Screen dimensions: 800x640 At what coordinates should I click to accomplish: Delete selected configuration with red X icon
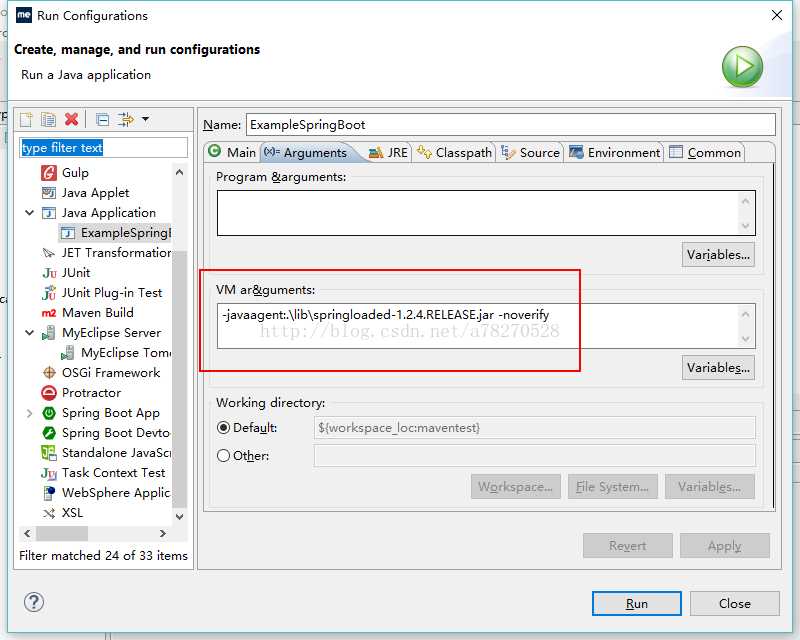(x=71, y=119)
